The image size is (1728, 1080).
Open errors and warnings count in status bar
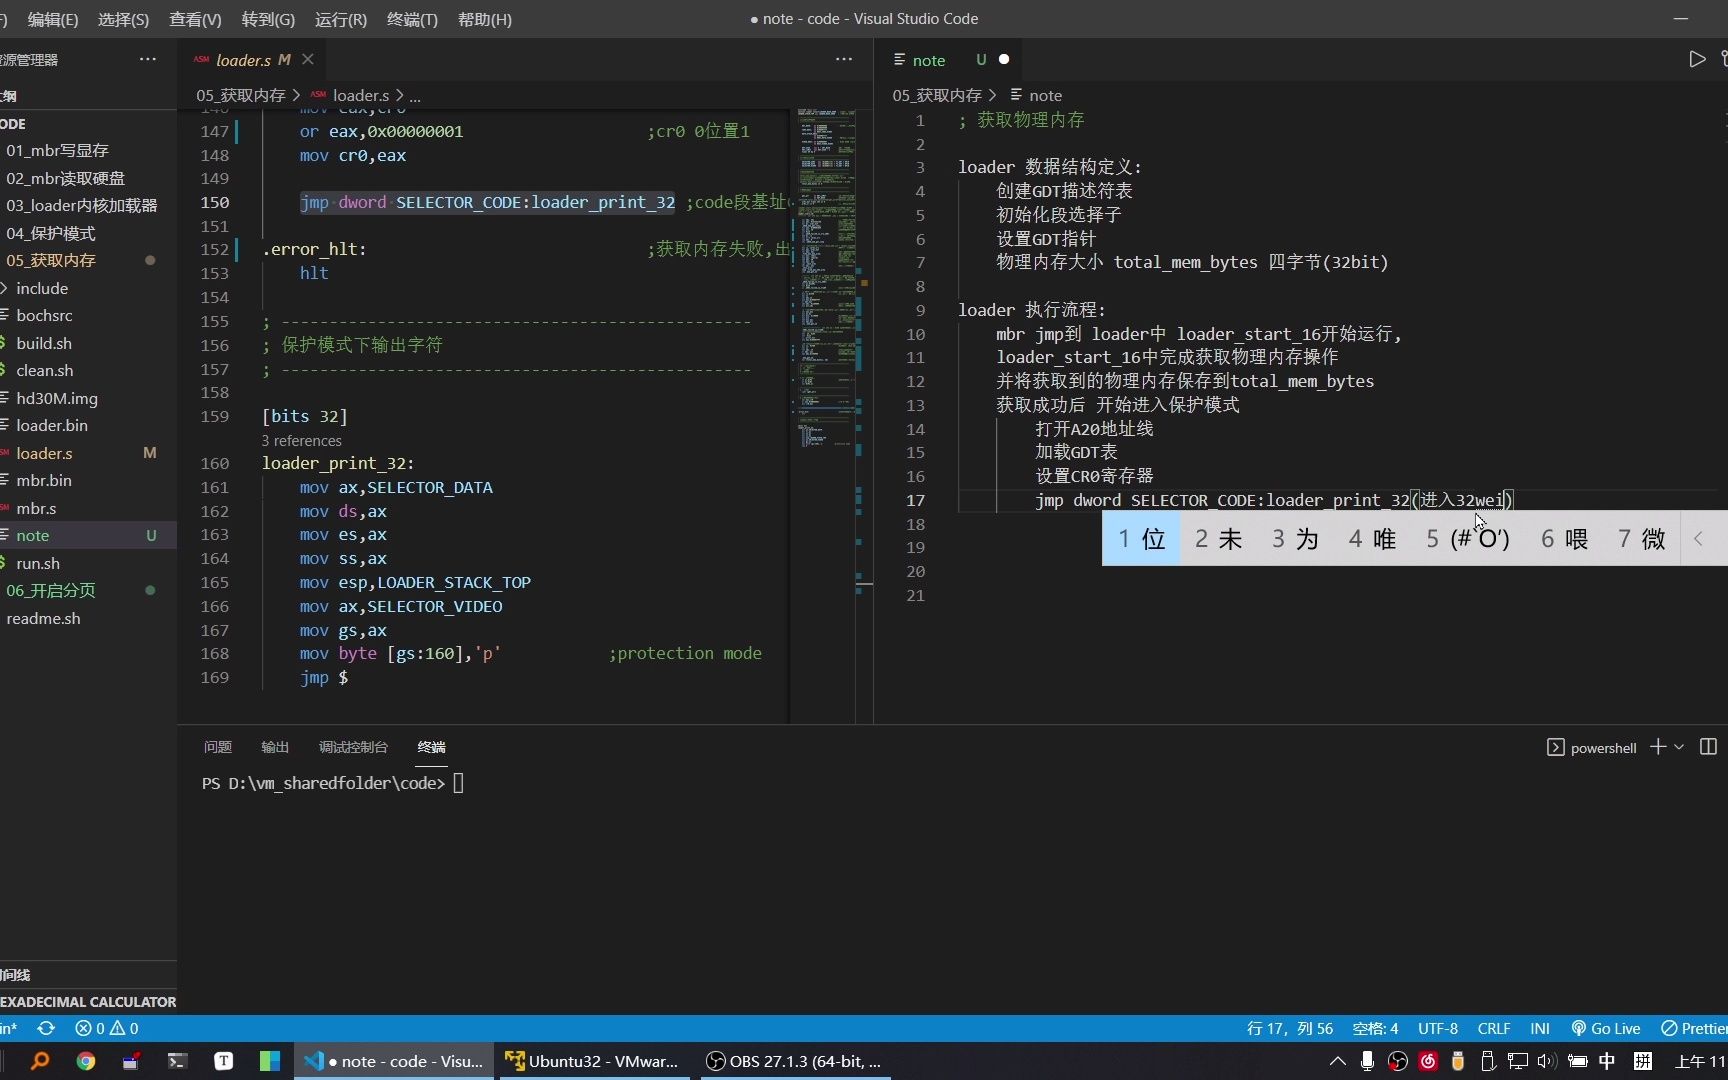[107, 1028]
